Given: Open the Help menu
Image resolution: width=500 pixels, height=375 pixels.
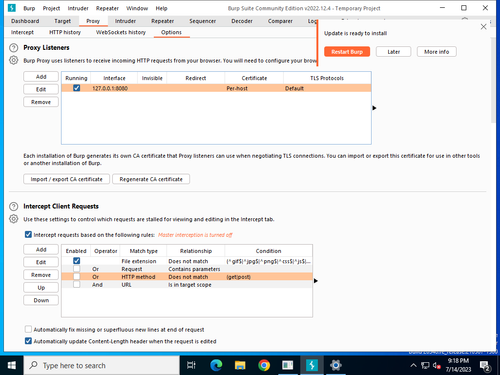Looking at the screenshot, I should 161,8.
